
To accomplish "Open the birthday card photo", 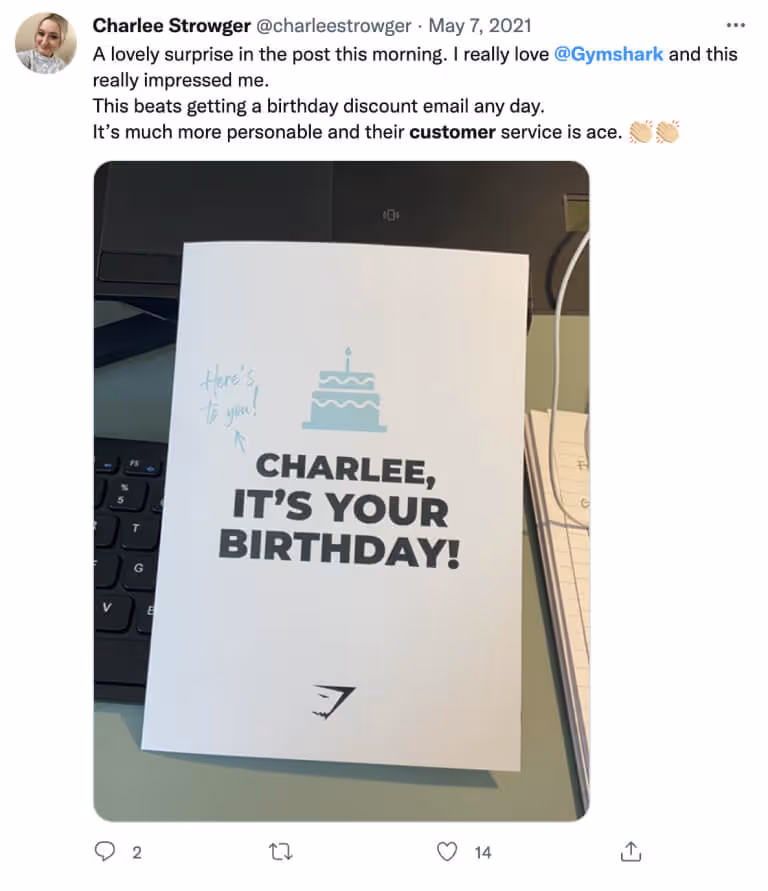I will coord(341,491).
